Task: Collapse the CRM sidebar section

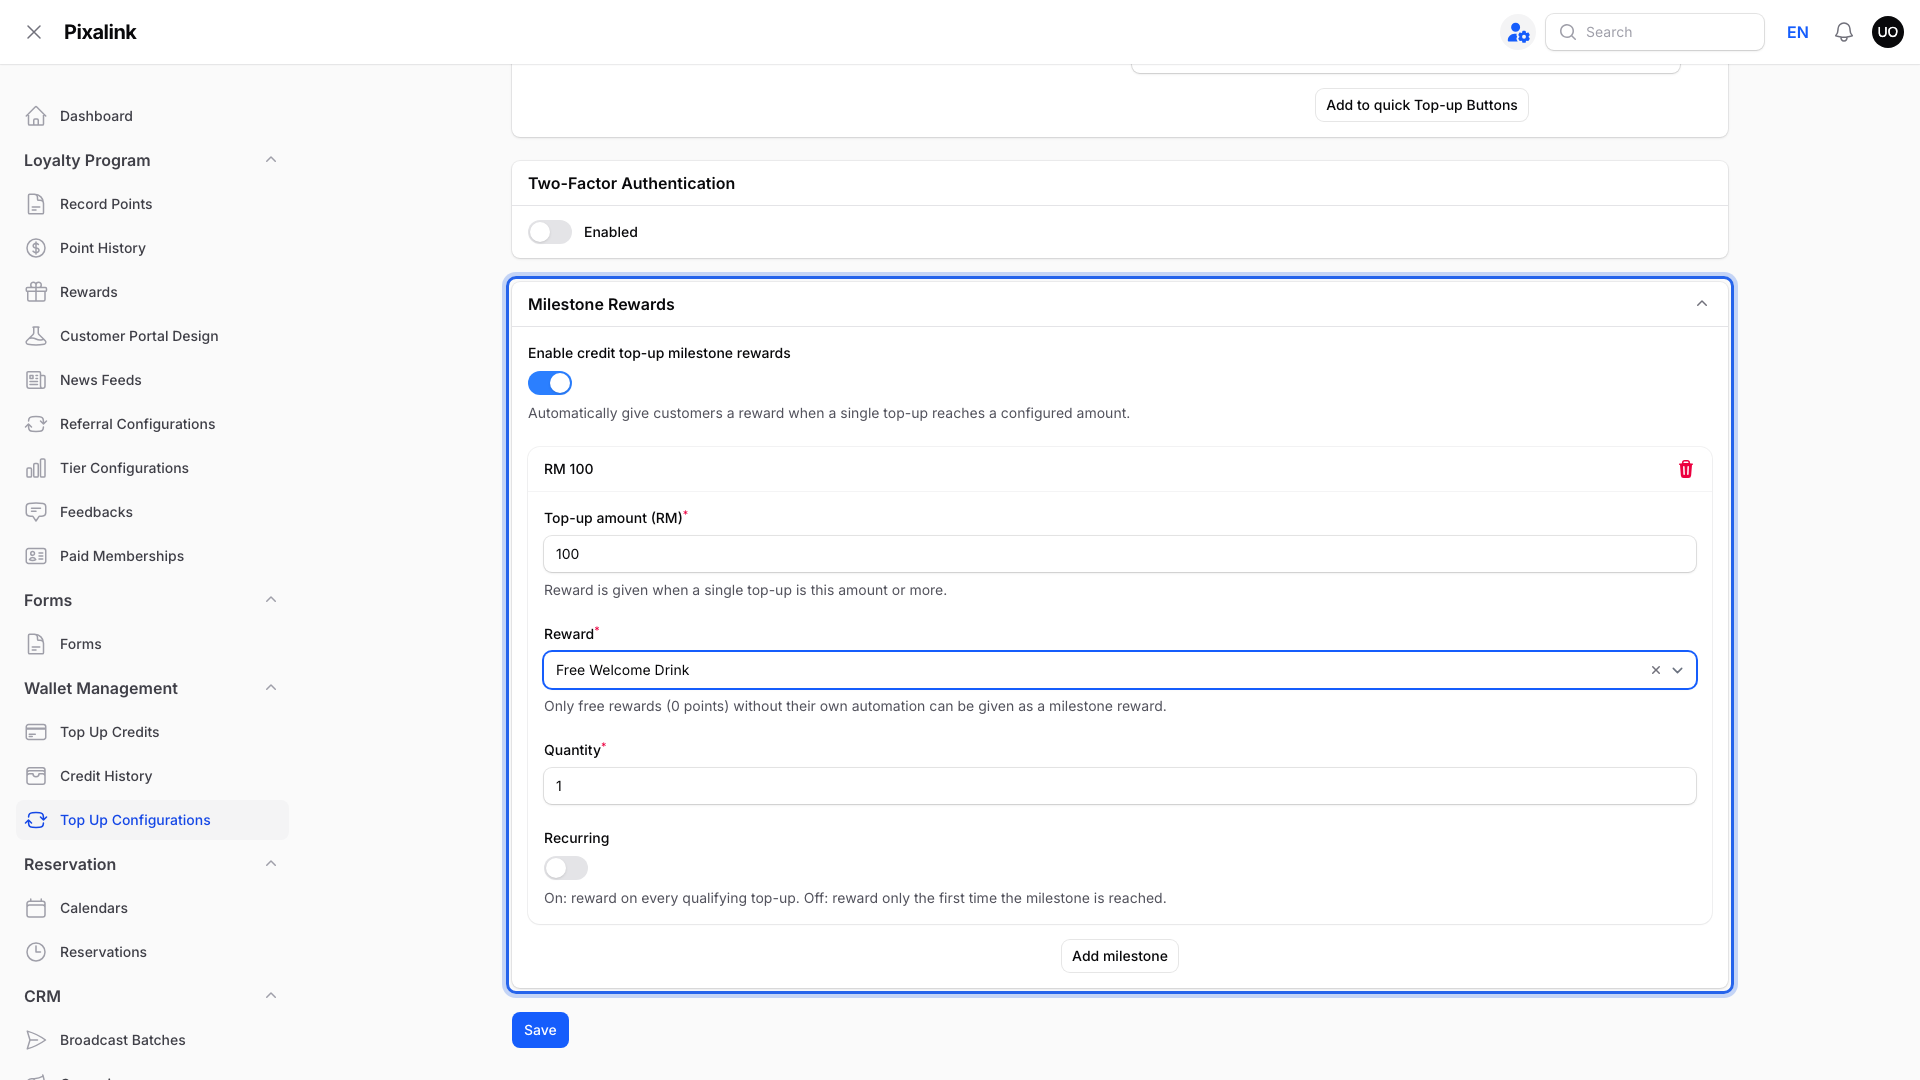Action: click(271, 996)
